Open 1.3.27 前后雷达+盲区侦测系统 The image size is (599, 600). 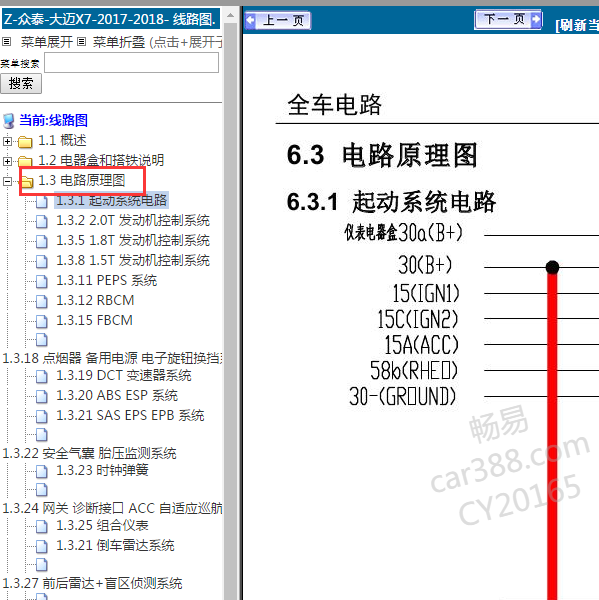92,583
